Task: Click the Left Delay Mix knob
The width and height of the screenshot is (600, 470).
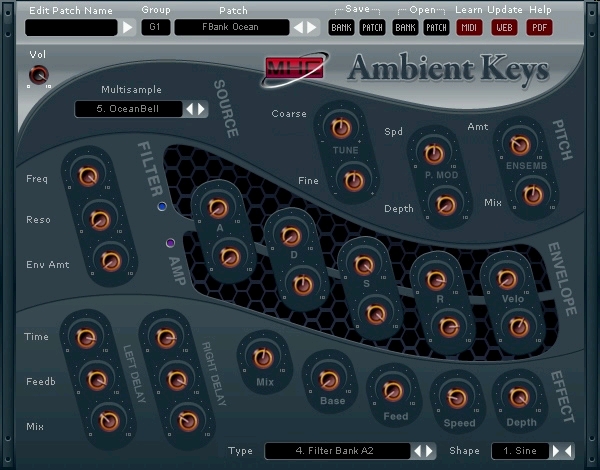Action: click(109, 421)
